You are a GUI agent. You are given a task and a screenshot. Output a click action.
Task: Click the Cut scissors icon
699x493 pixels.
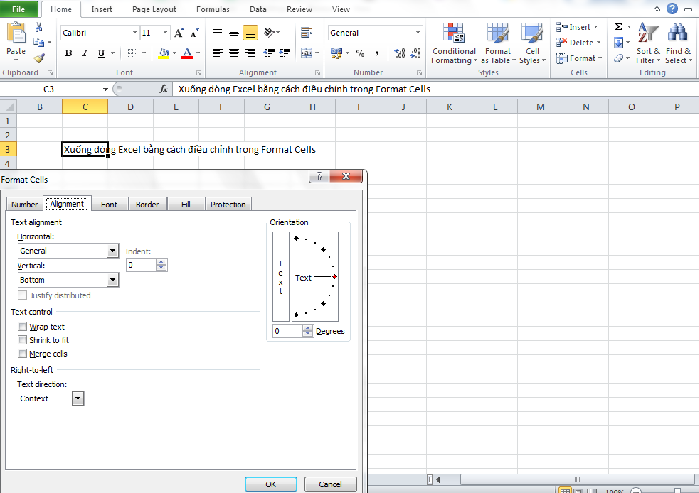[39, 28]
